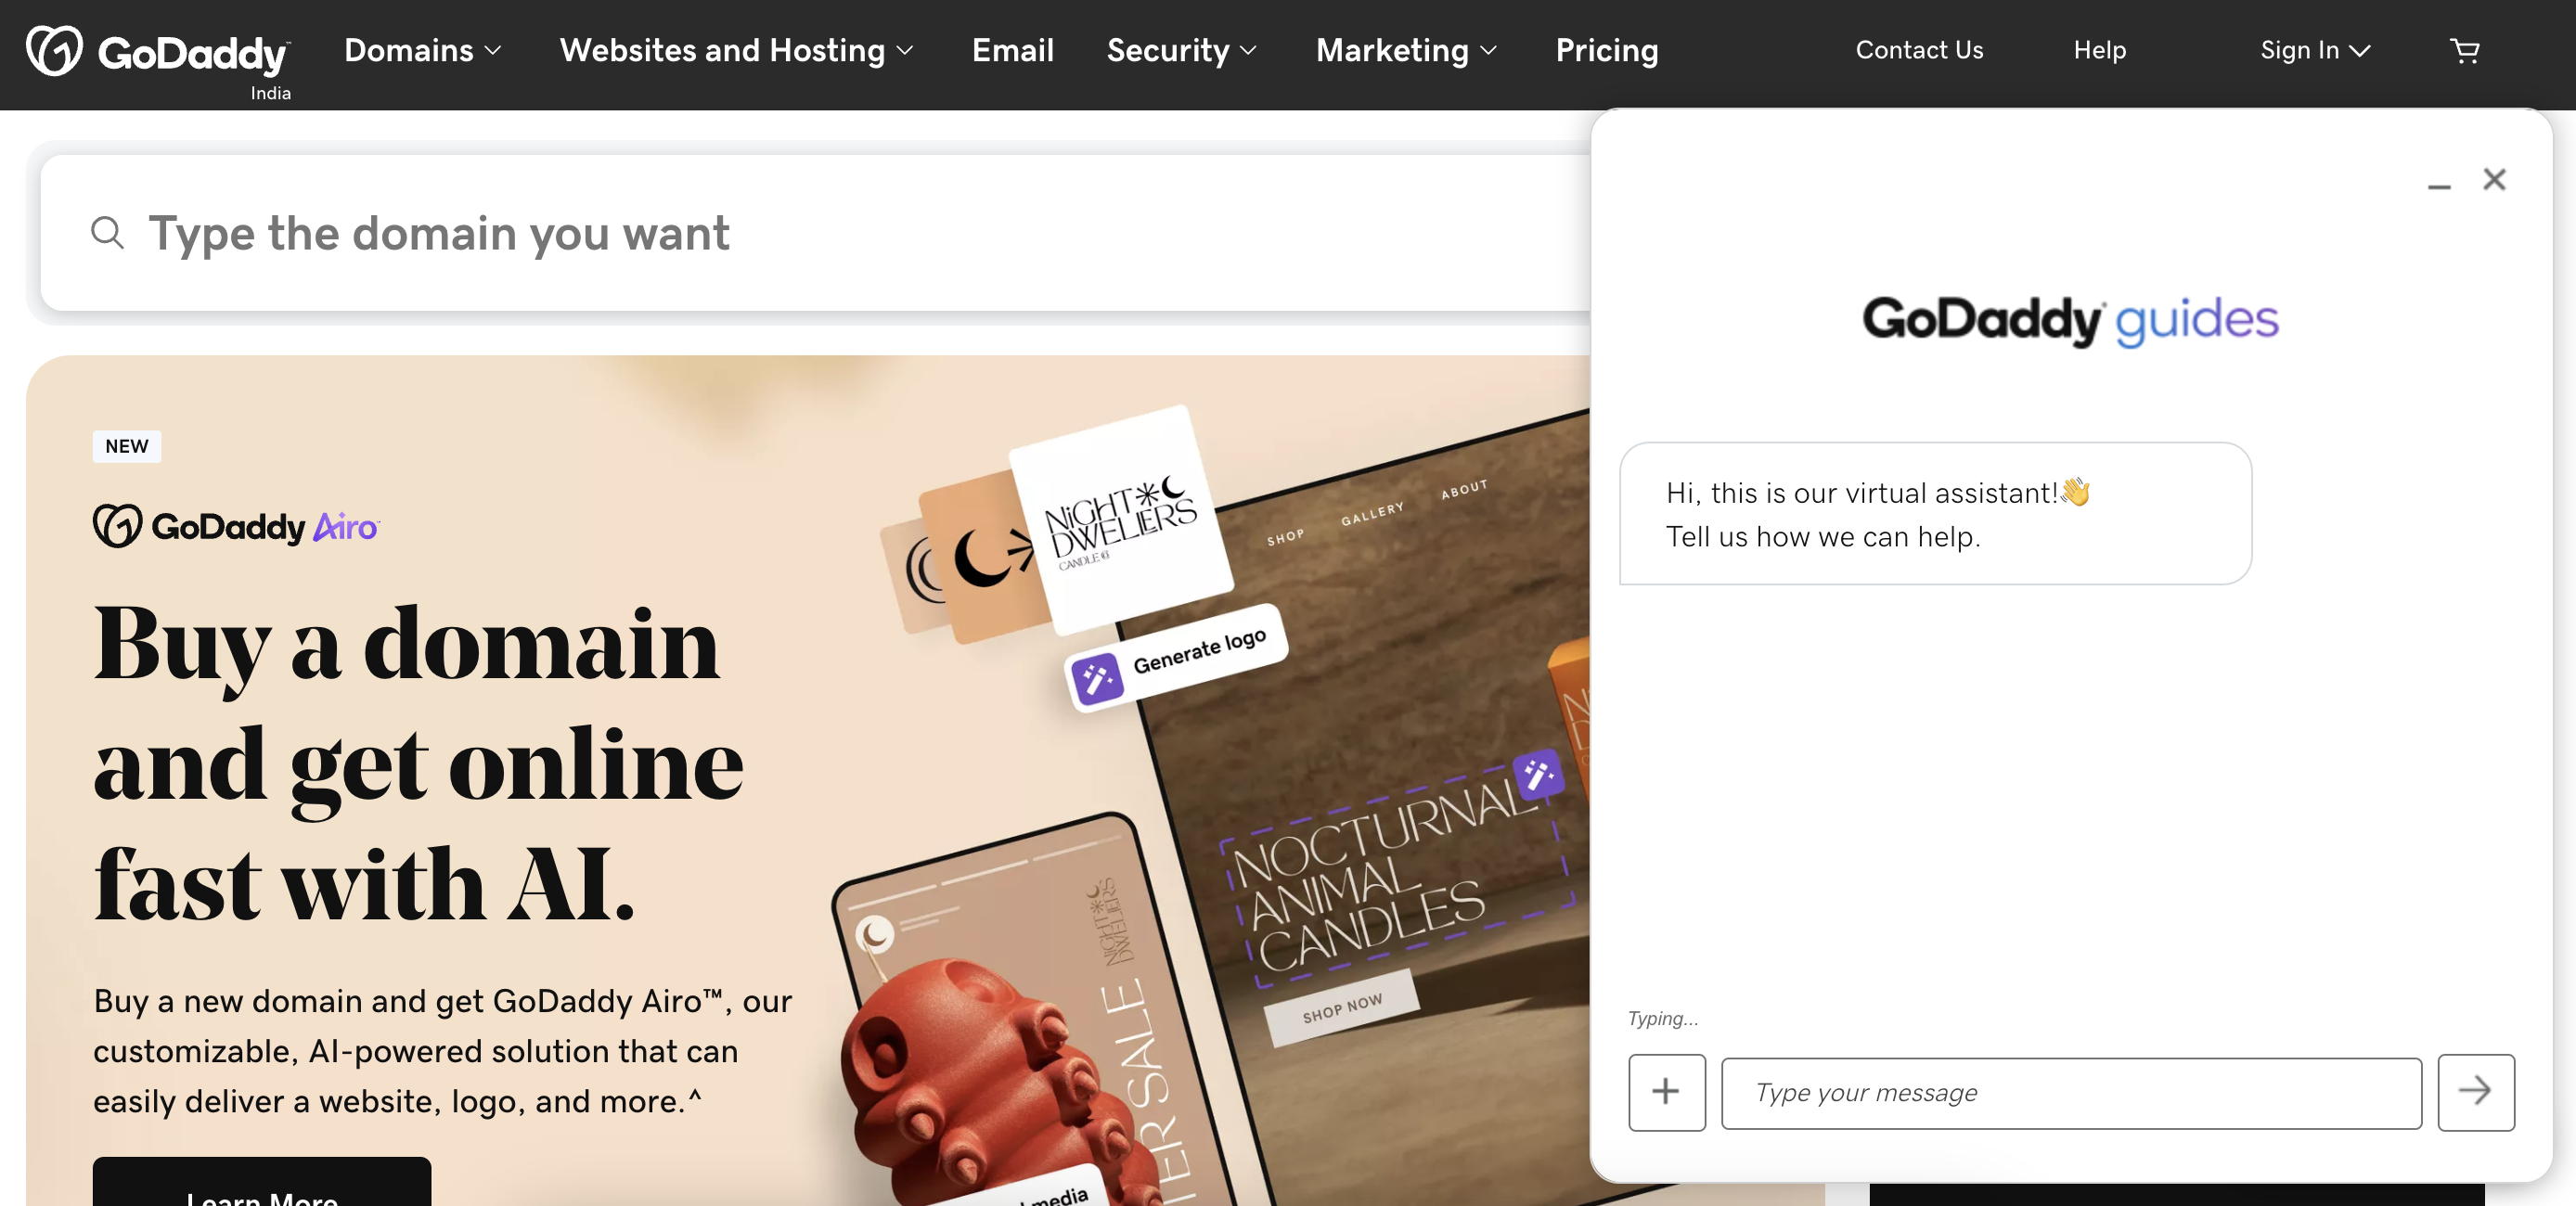
Task: Open the Help link
Action: coord(2099,51)
